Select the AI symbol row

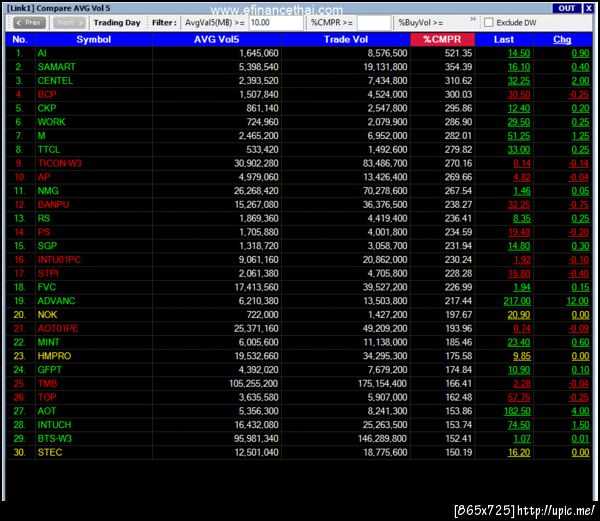click(299, 53)
